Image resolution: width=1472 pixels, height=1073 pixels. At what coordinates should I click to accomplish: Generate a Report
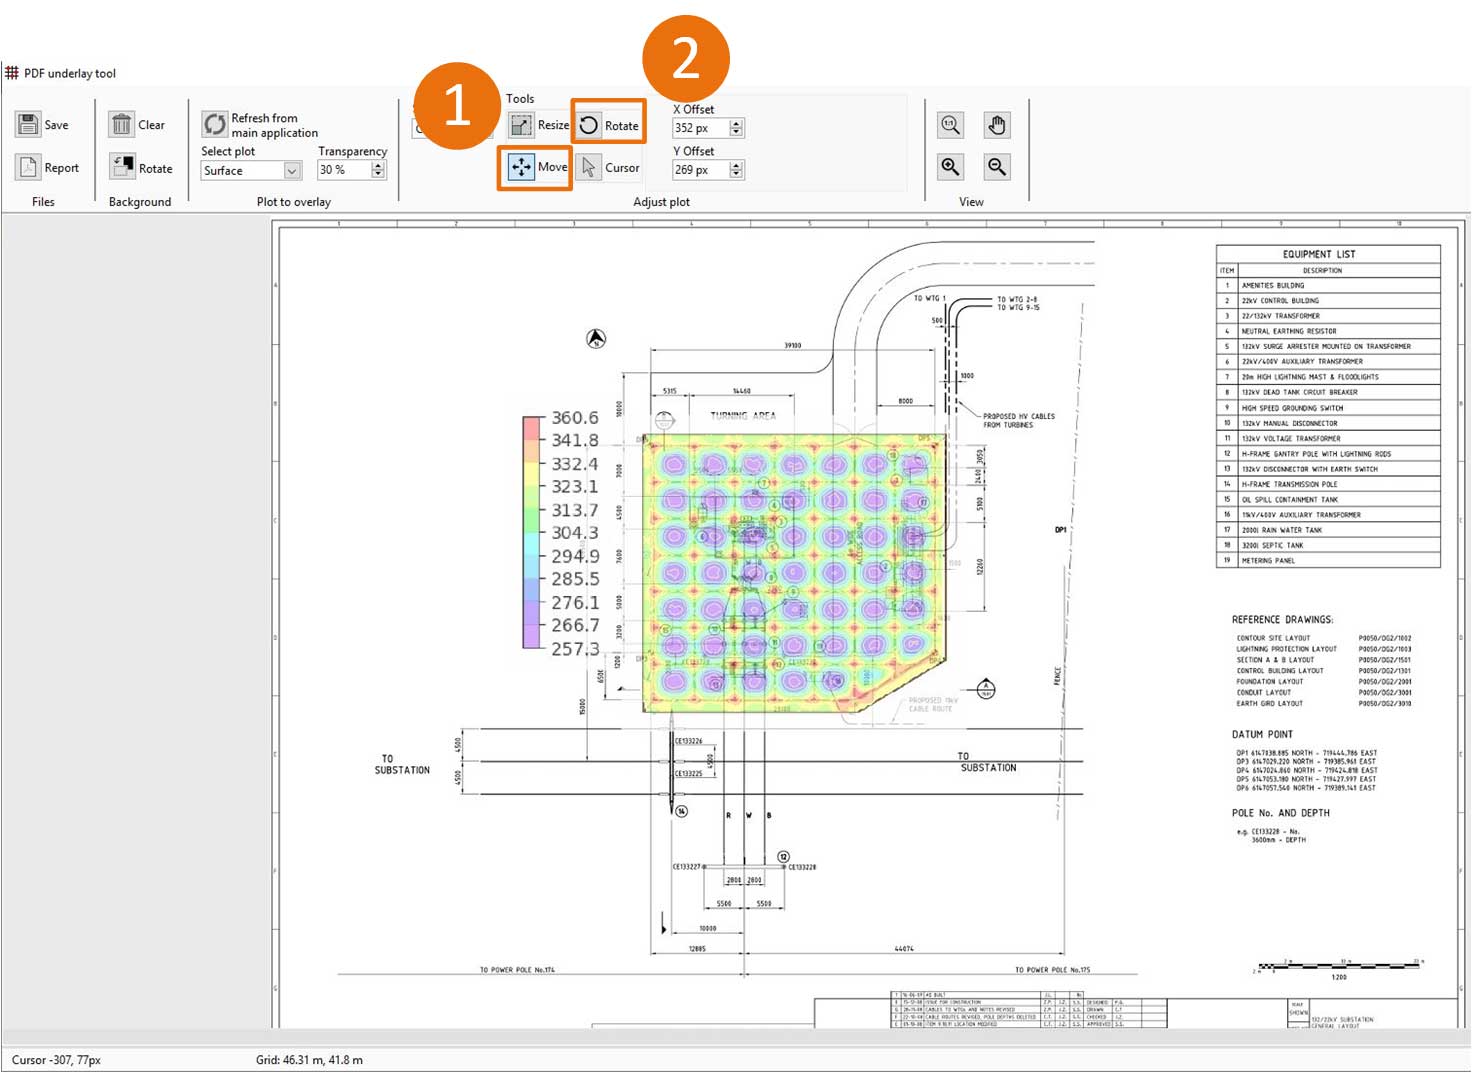pyautogui.click(x=46, y=167)
